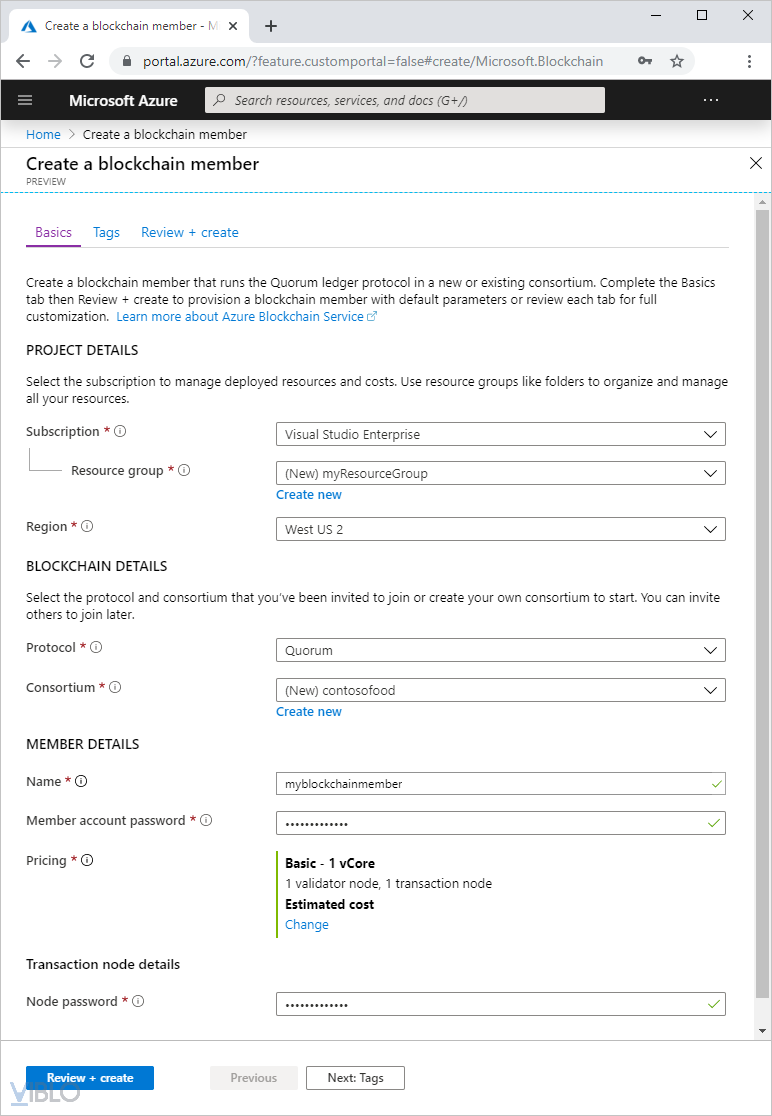Click the Pricing info icon
The image size is (772, 1116).
click(87, 860)
